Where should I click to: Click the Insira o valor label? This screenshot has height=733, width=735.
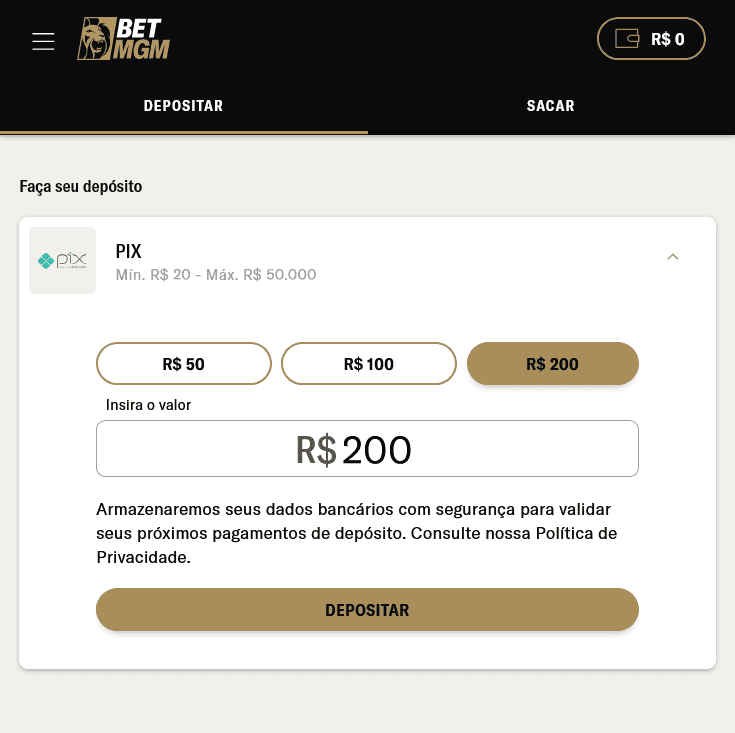coord(148,405)
